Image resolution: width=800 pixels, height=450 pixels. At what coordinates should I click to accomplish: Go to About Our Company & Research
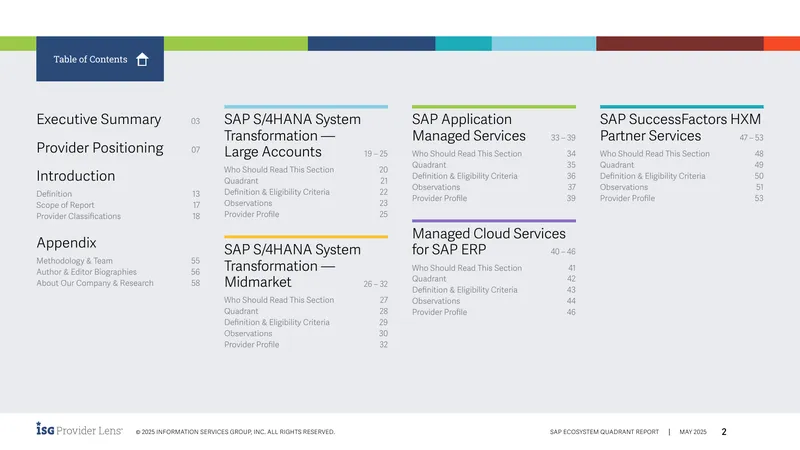(x=95, y=283)
